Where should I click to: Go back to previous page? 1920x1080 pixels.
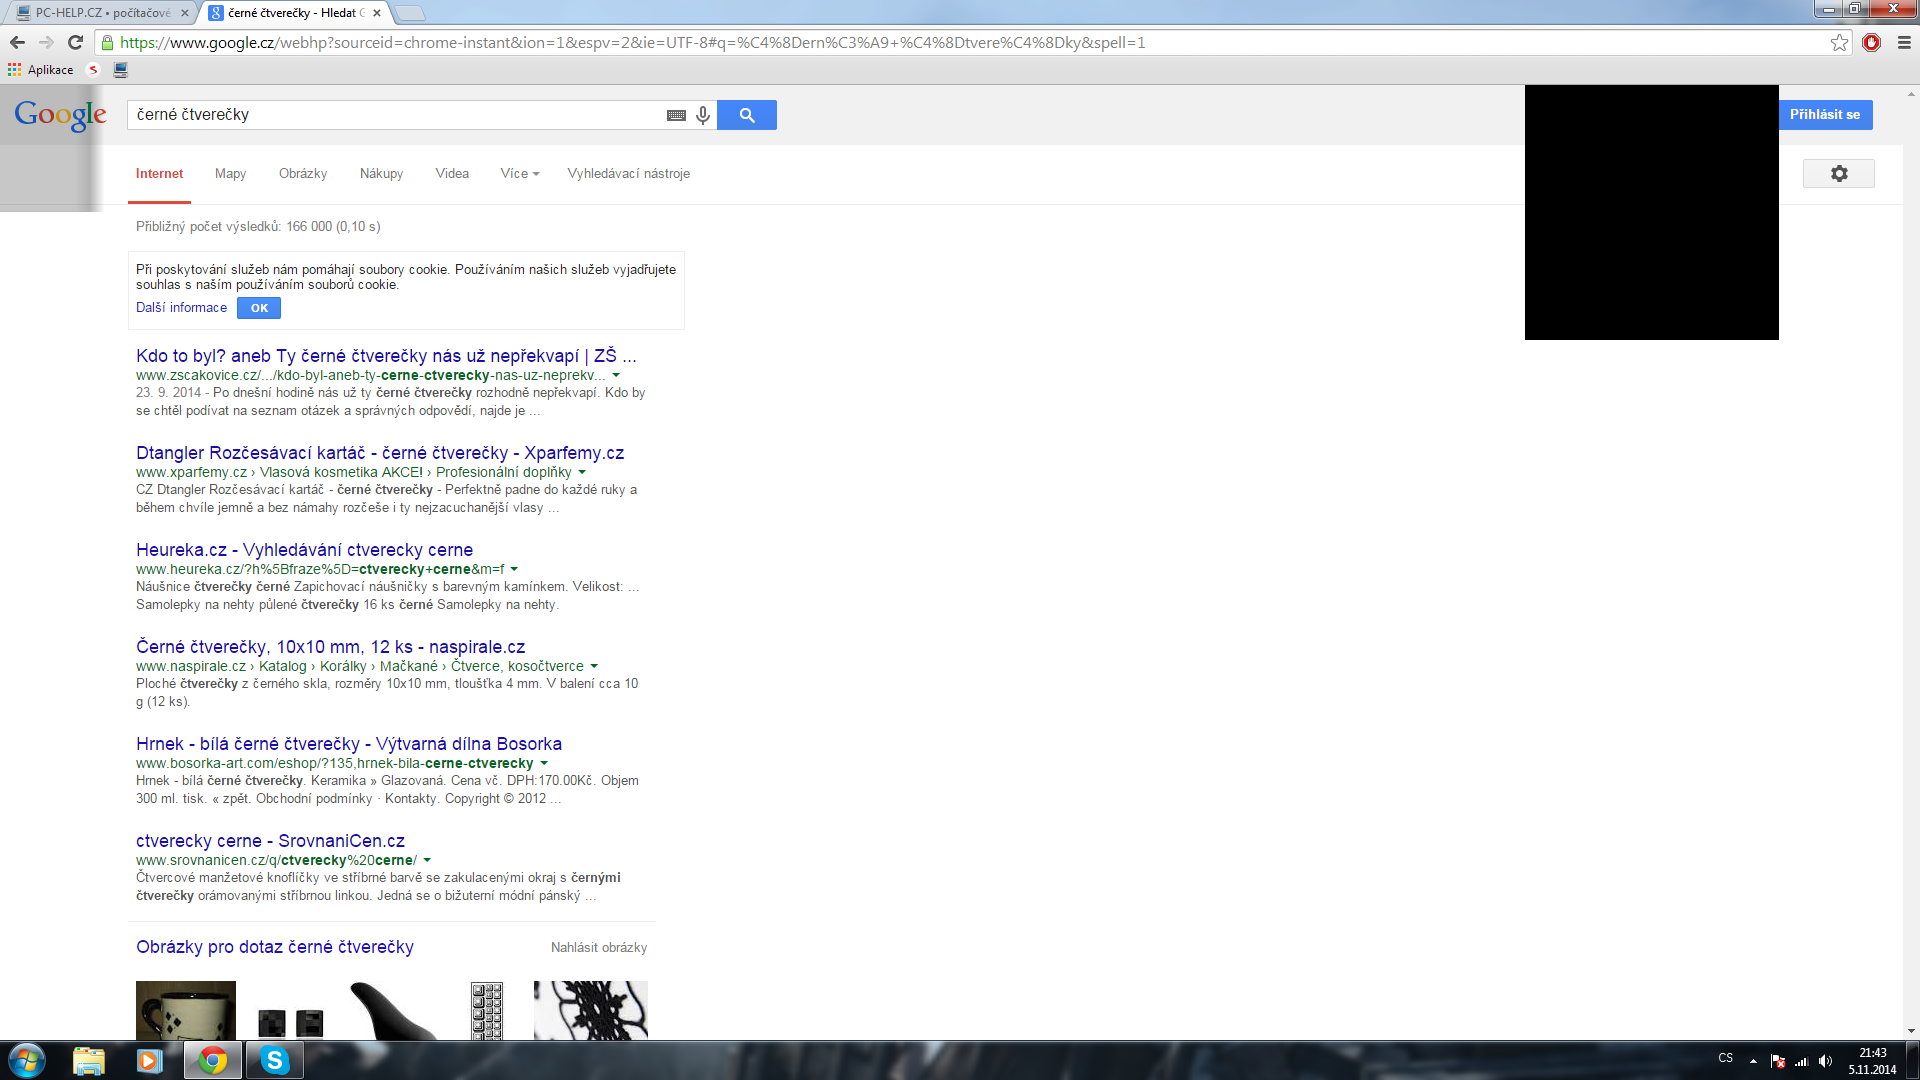point(17,42)
